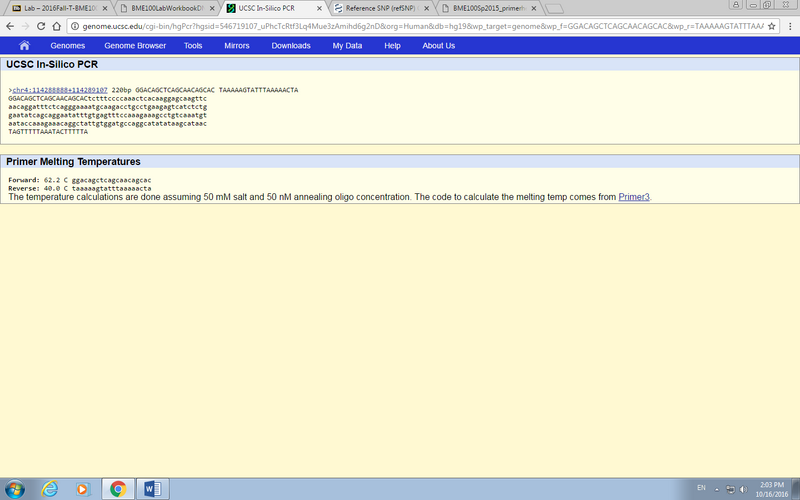The width and height of the screenshot is (800, 500).
Task: Open the My Data menu
Action: point(347,45)
